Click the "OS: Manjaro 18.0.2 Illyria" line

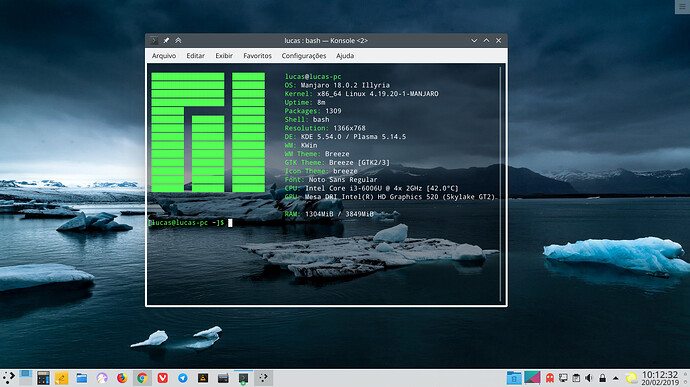pos(337,85)
